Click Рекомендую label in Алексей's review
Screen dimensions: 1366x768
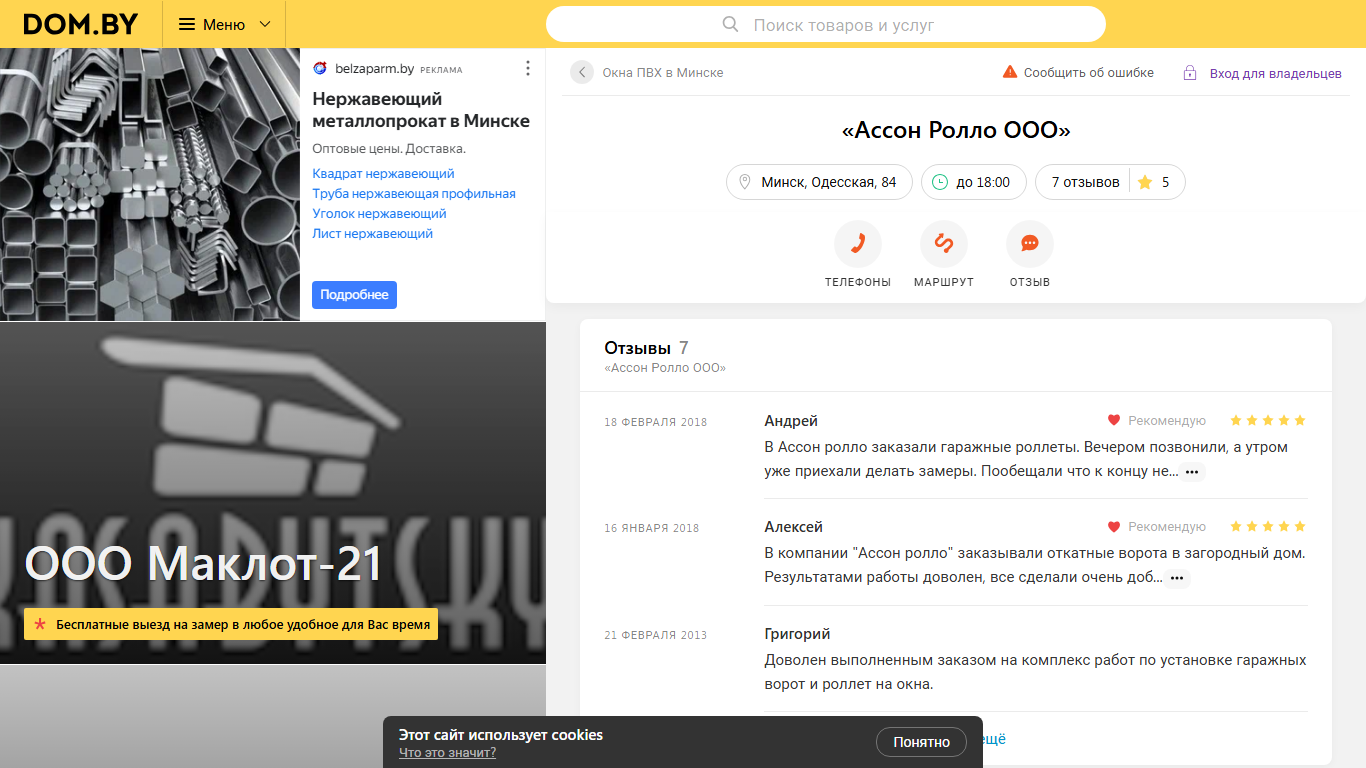click(x=1167, y=527)
